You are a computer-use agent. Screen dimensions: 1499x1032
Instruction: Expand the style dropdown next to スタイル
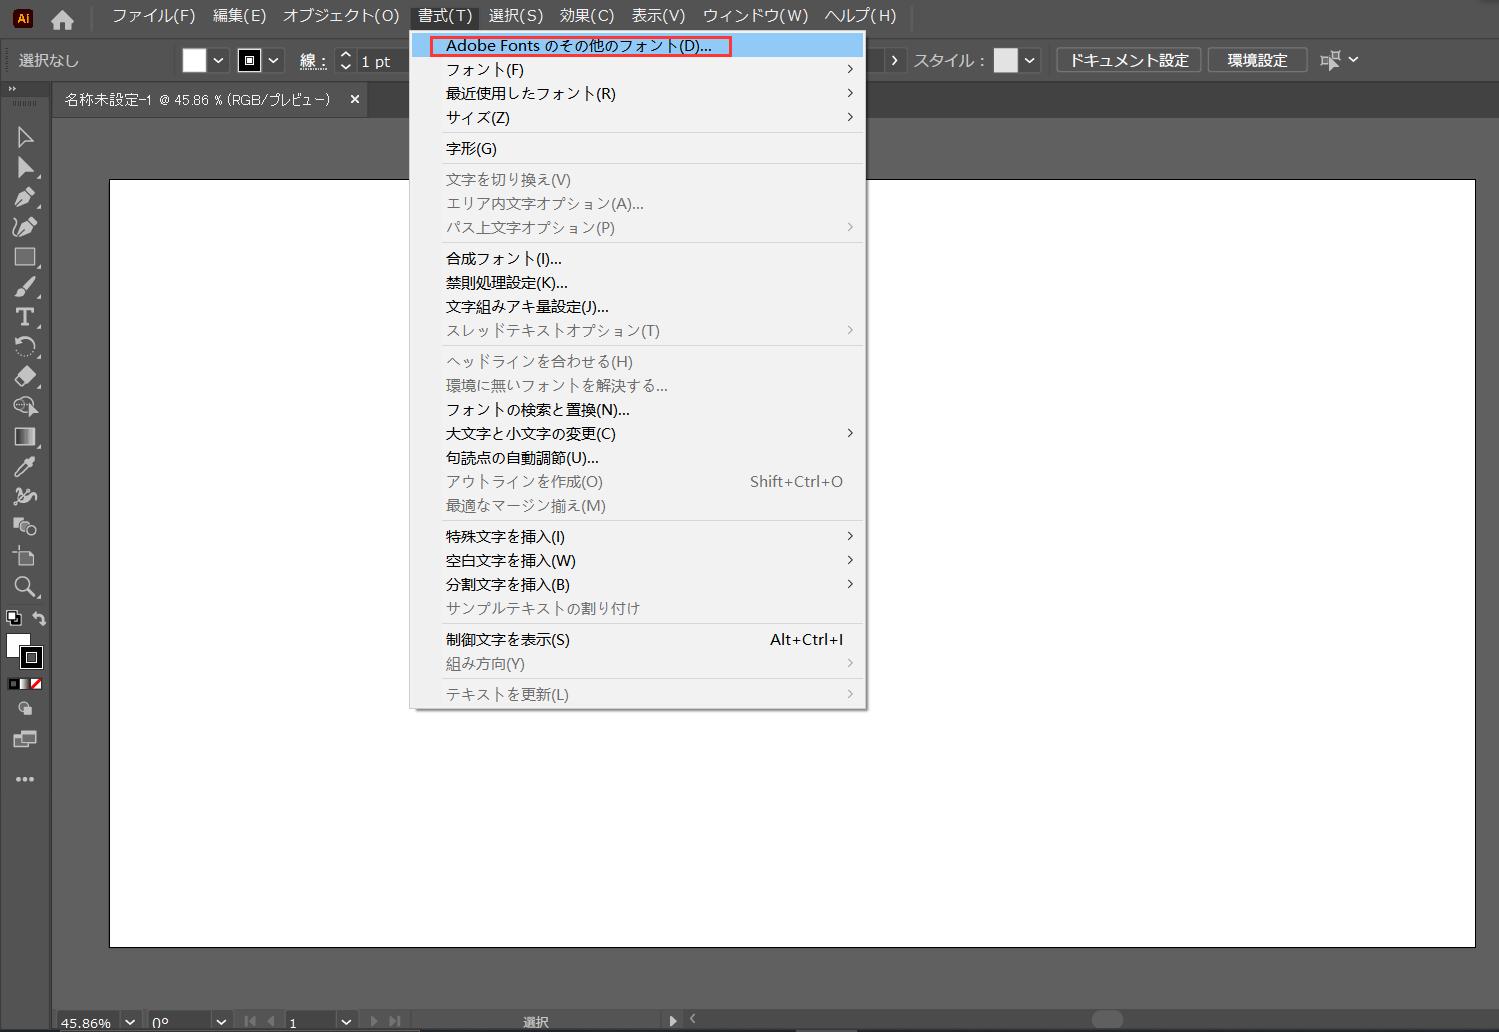click(x=1030, y=61)
